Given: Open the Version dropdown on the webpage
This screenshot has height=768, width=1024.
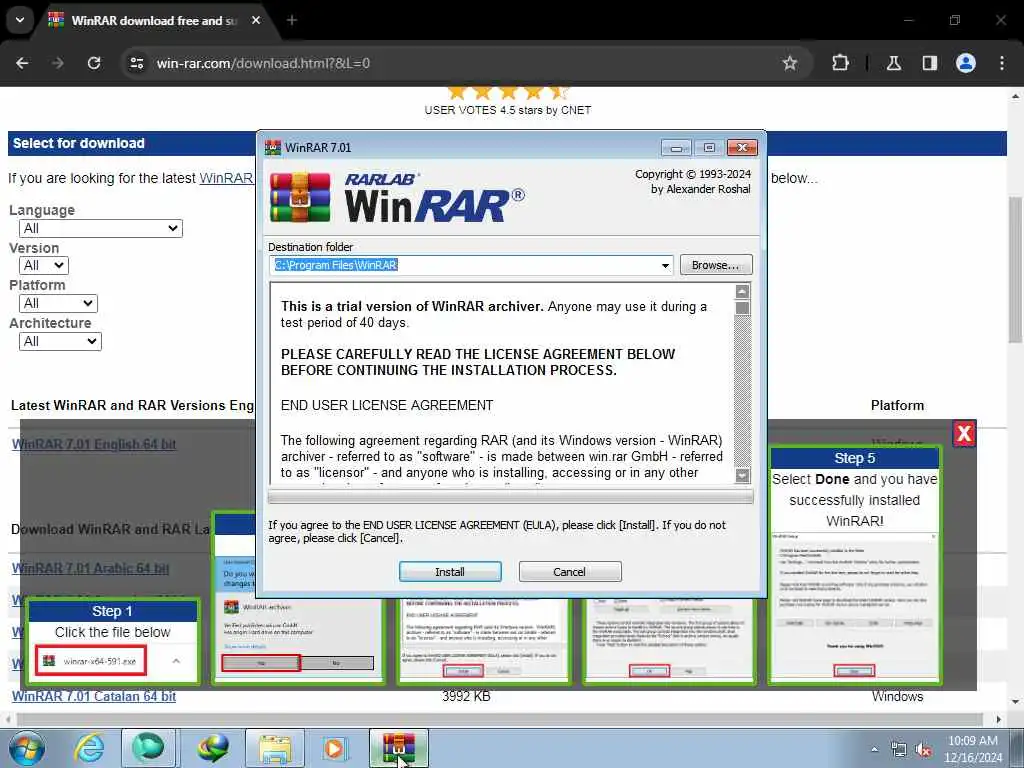Looking at the screenshot, I should [x=44, y=266].
